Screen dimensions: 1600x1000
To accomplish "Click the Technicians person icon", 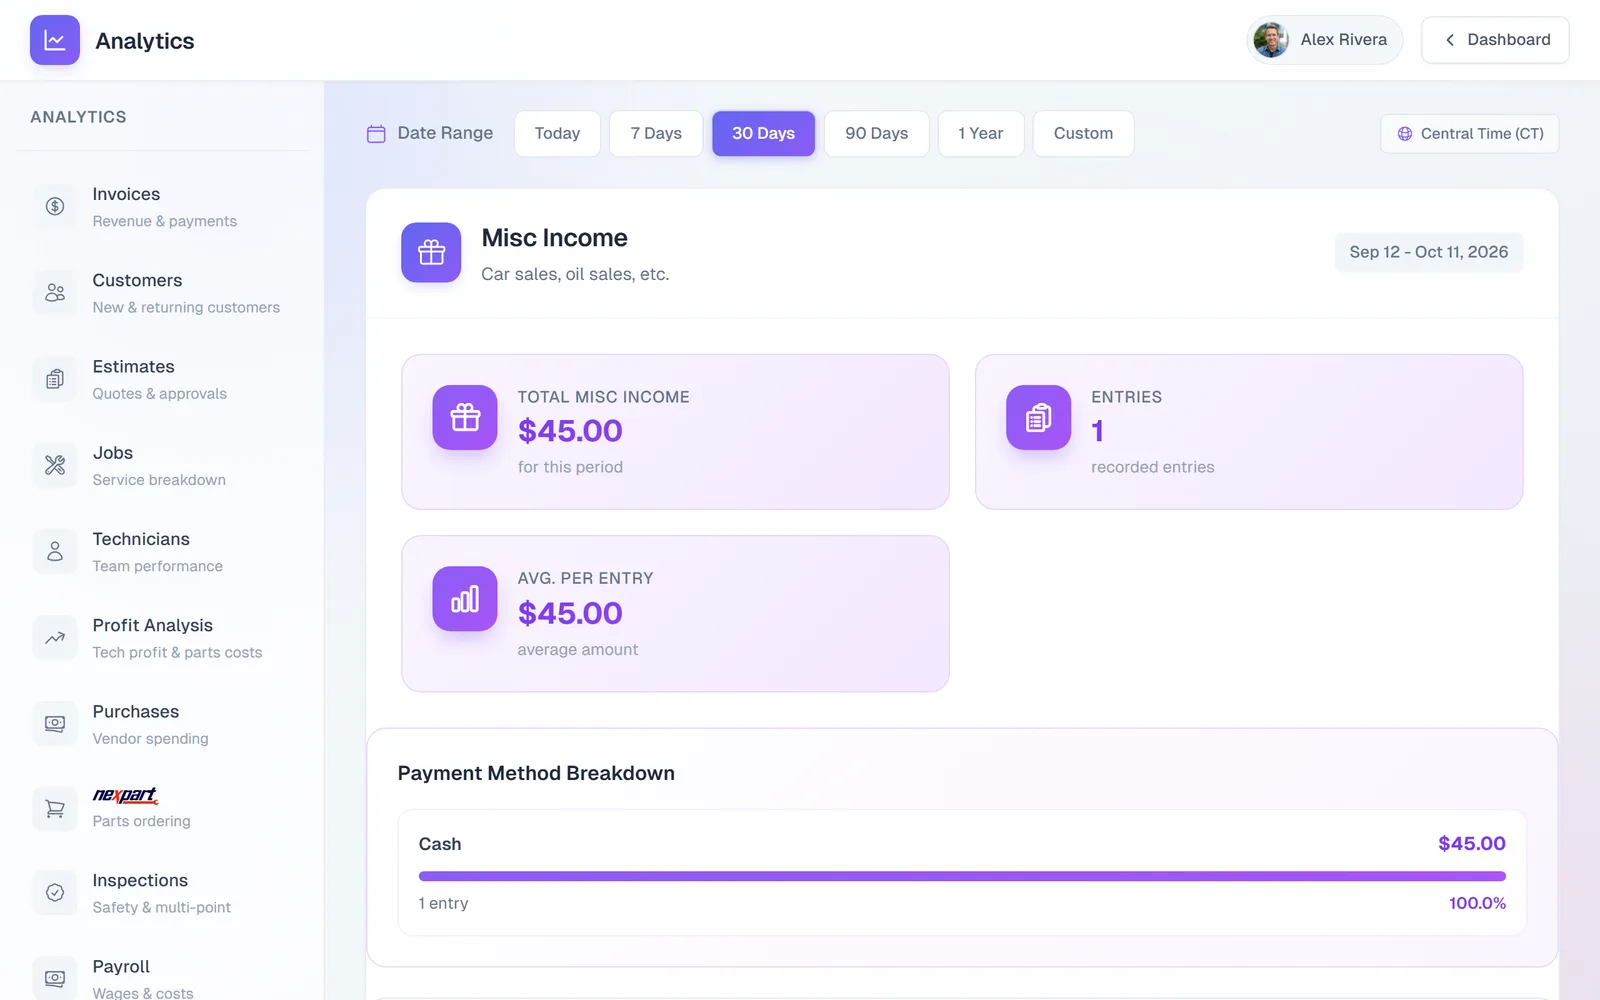I will pyautogui.click(x=55, y=551).
